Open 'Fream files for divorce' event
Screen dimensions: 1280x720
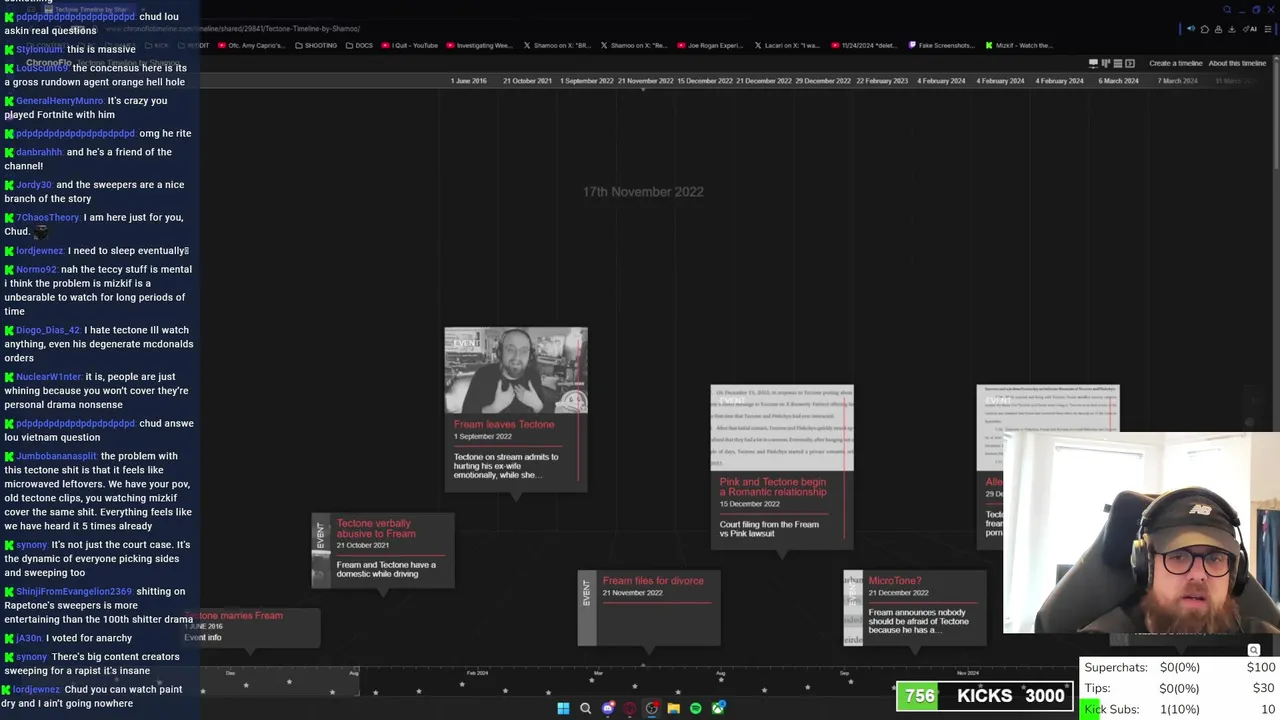point(649,608)
